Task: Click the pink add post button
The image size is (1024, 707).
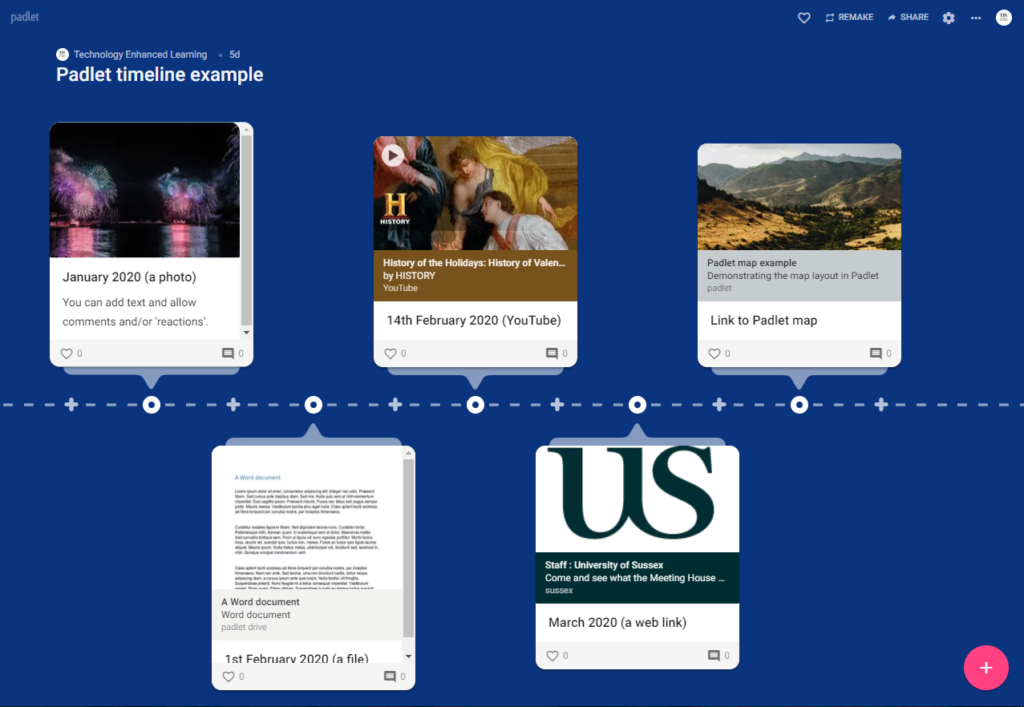Action: point(986,667)
